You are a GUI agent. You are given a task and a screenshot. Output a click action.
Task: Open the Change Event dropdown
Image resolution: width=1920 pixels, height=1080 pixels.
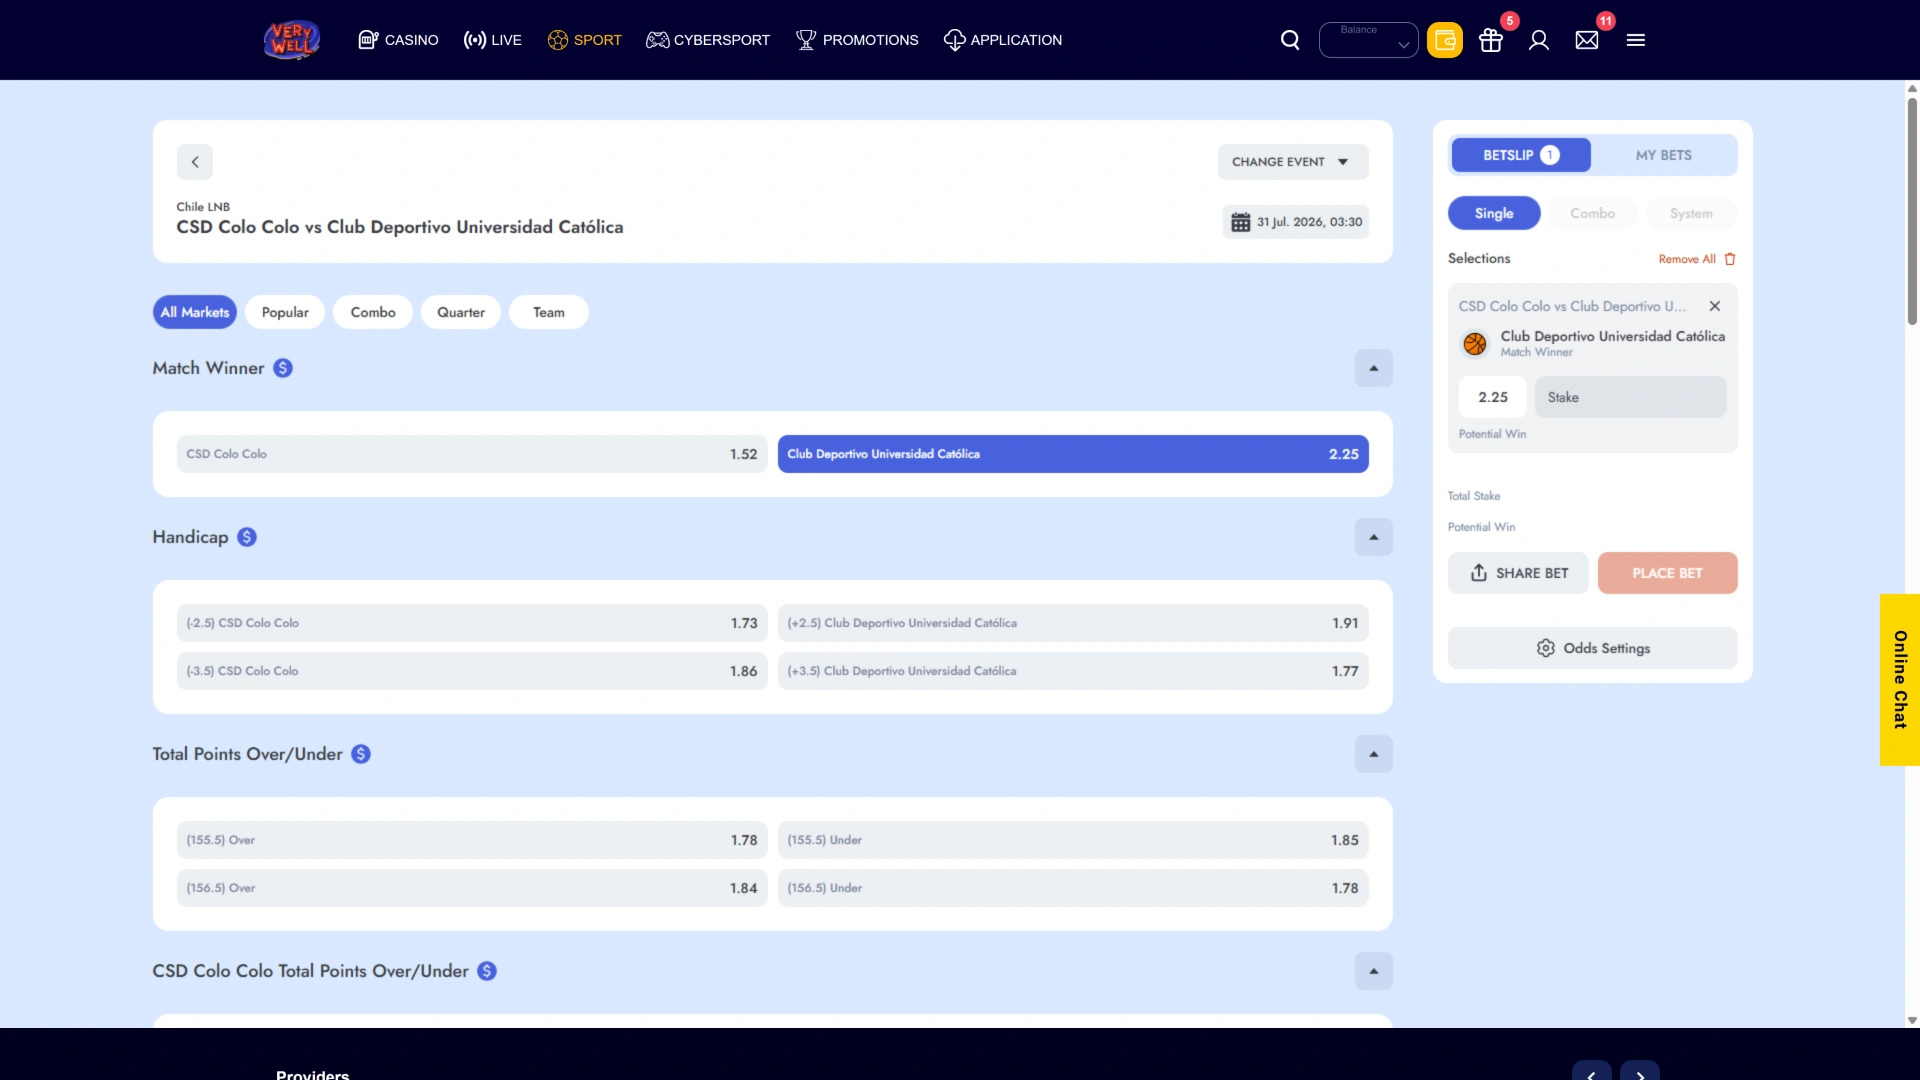1293,162
